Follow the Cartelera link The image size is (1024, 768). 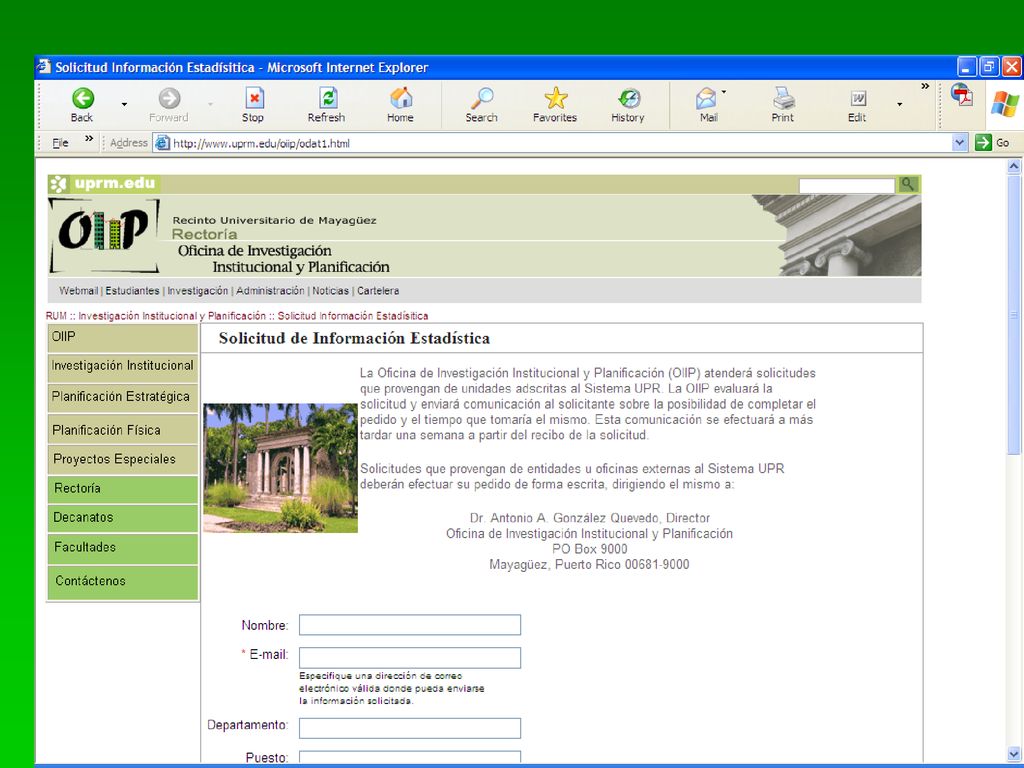378,291
